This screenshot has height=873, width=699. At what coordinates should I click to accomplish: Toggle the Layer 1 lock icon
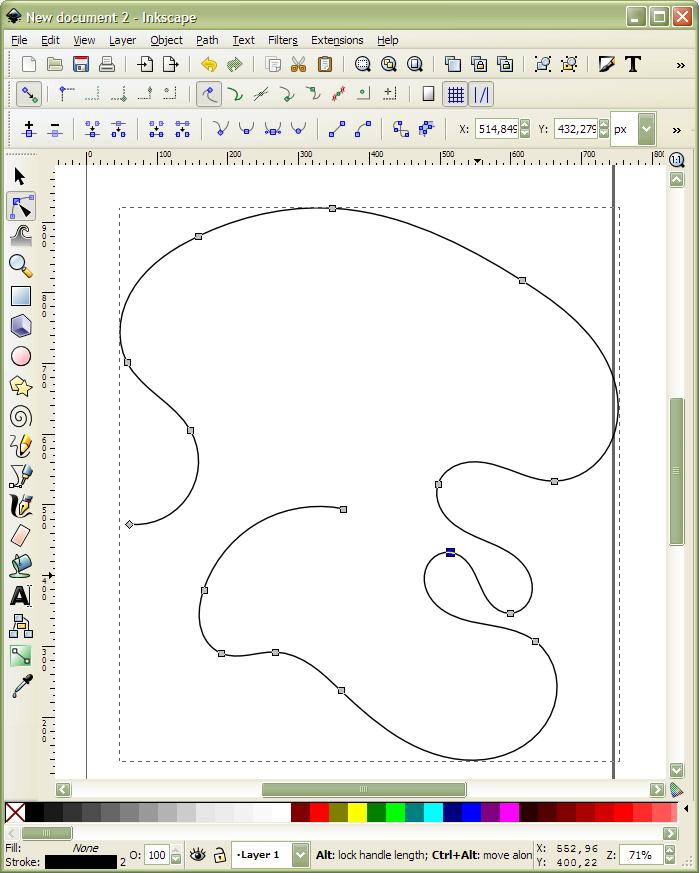point(219,855)
